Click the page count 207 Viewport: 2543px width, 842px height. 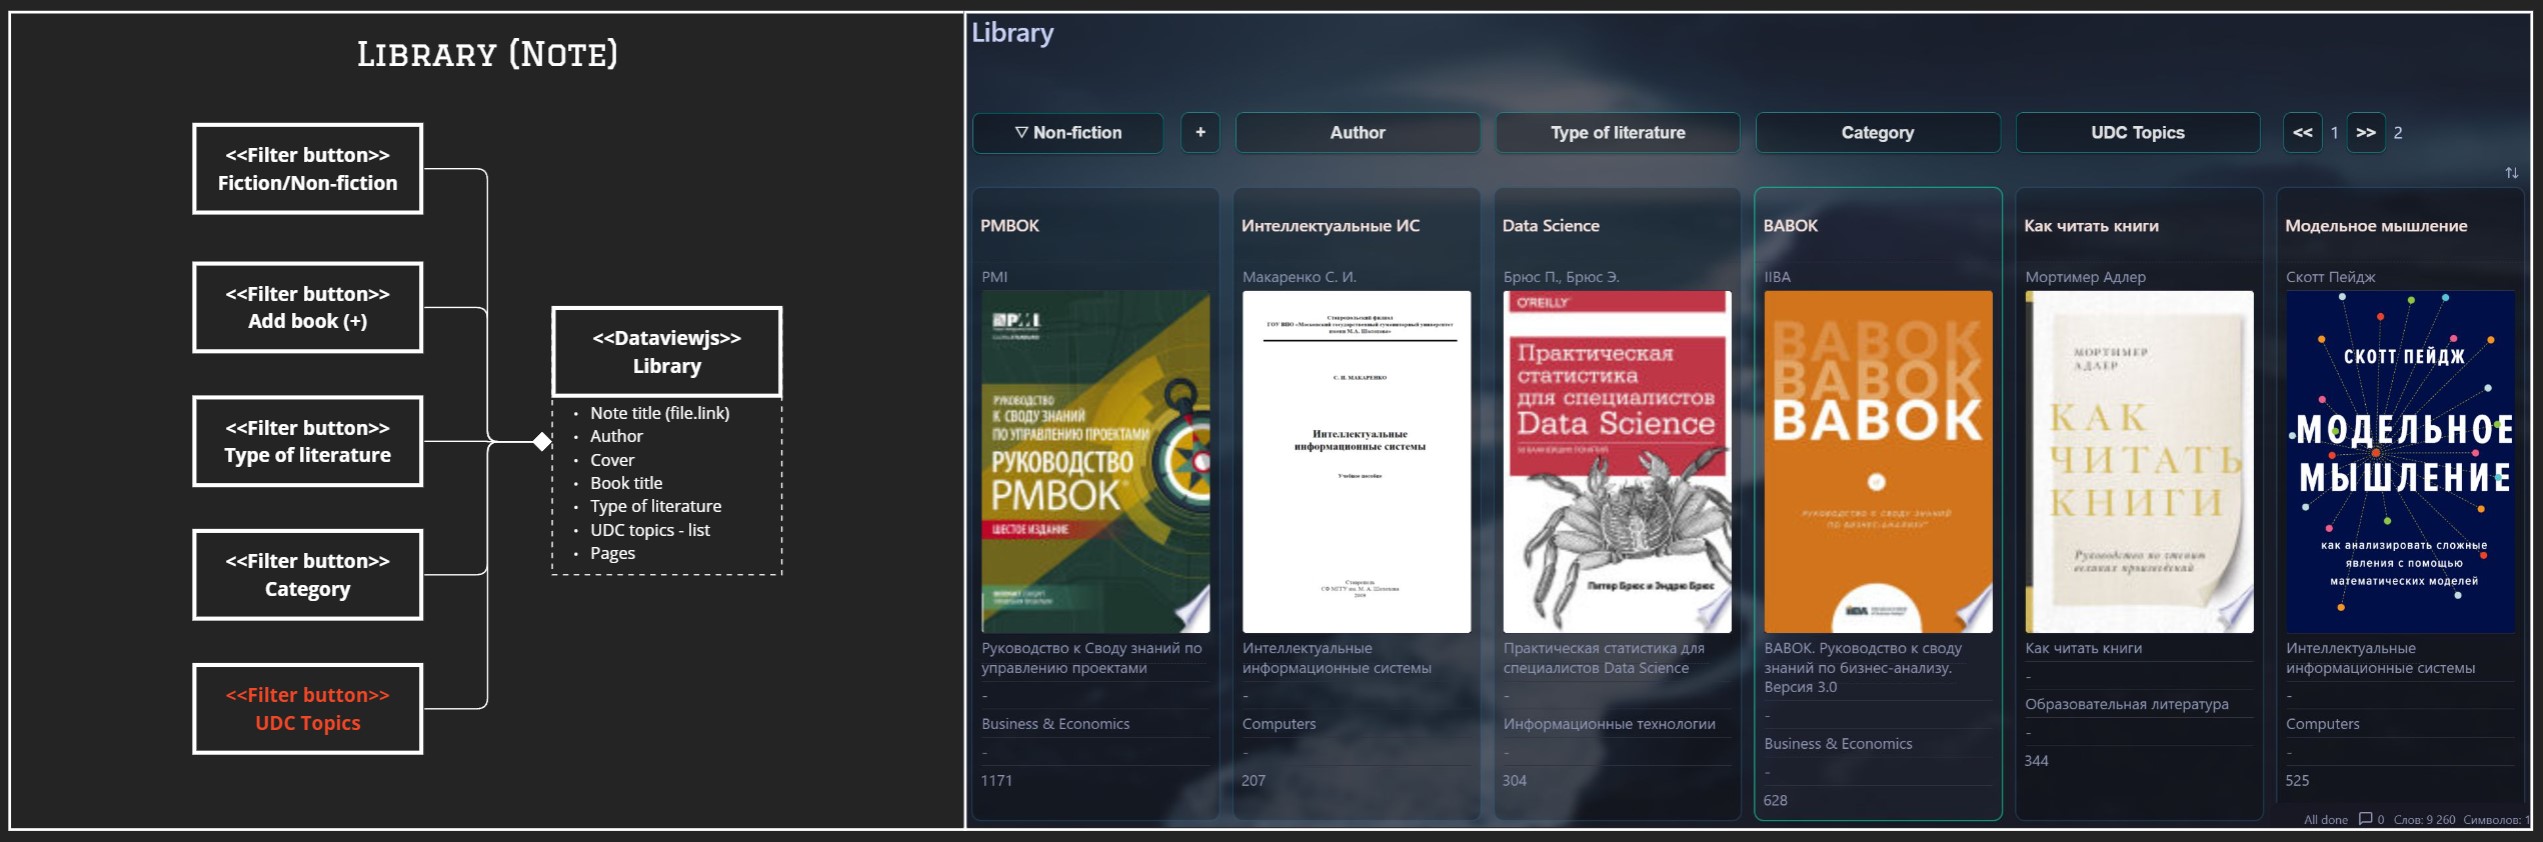pos(1254,781)
